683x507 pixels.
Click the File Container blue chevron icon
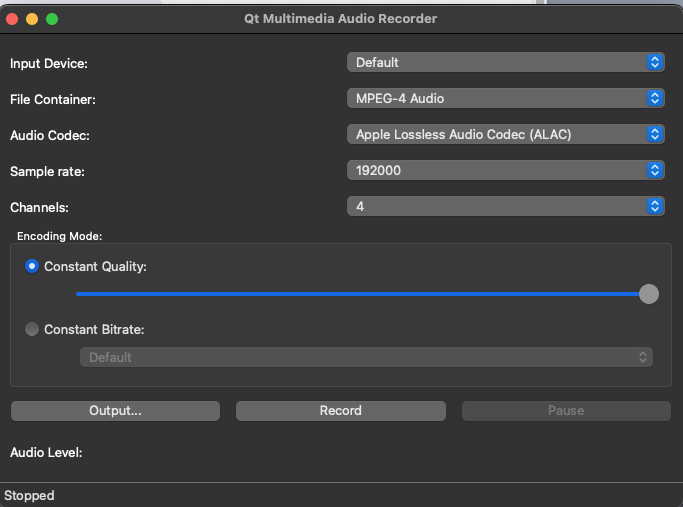655,98
